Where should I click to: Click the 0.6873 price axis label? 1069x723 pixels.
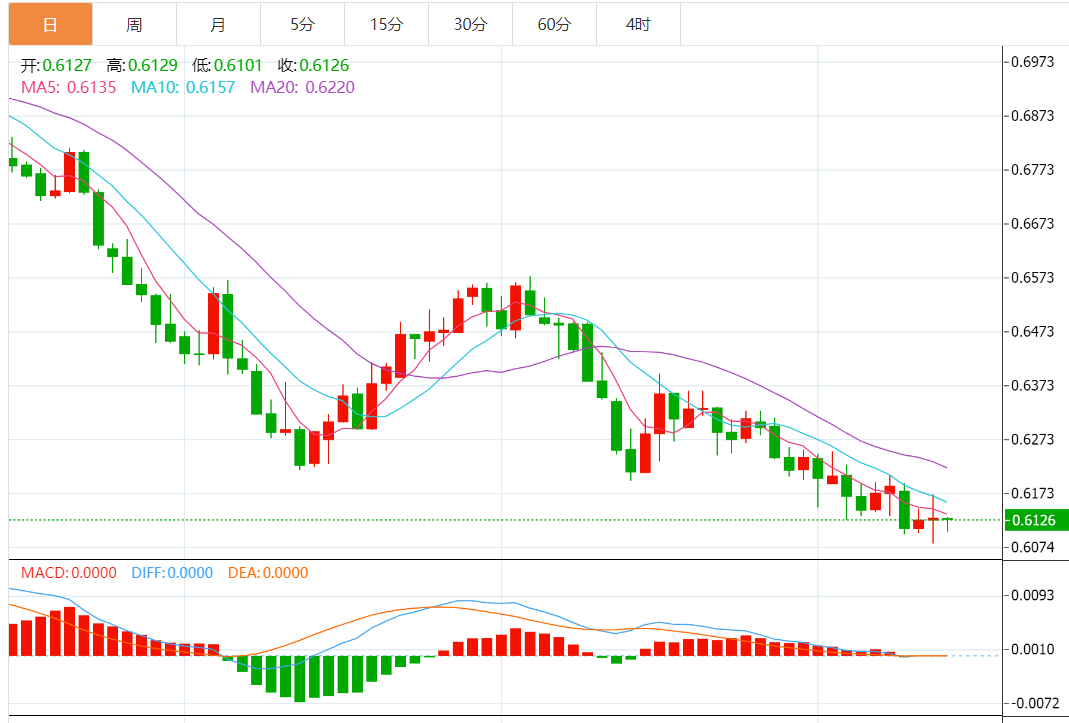pos(1032,116)
